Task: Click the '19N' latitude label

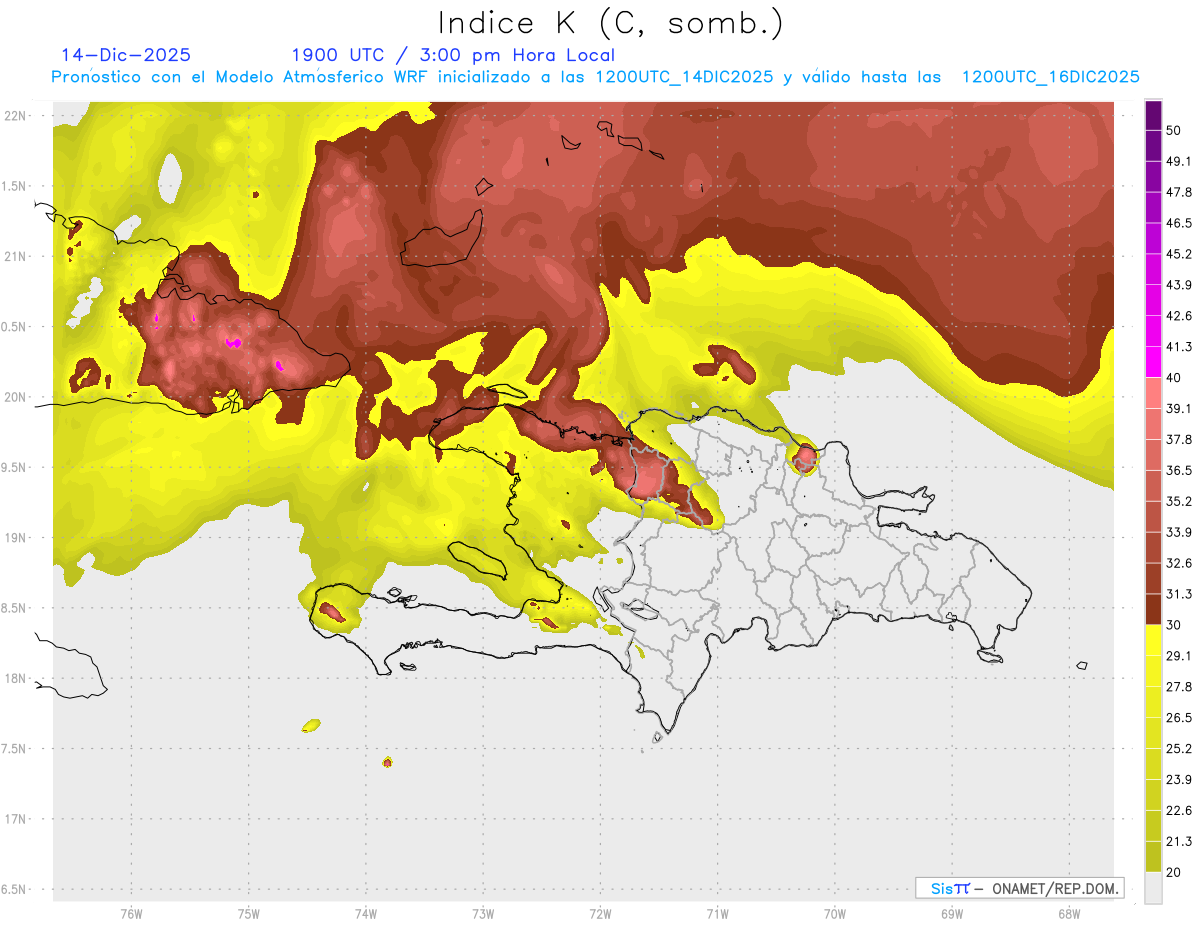Action: 17,538
